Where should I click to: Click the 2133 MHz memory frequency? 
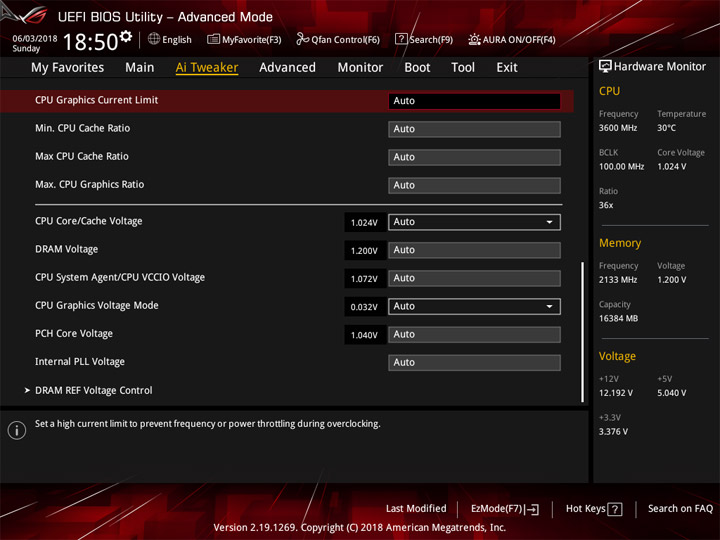tap(618, 280)
